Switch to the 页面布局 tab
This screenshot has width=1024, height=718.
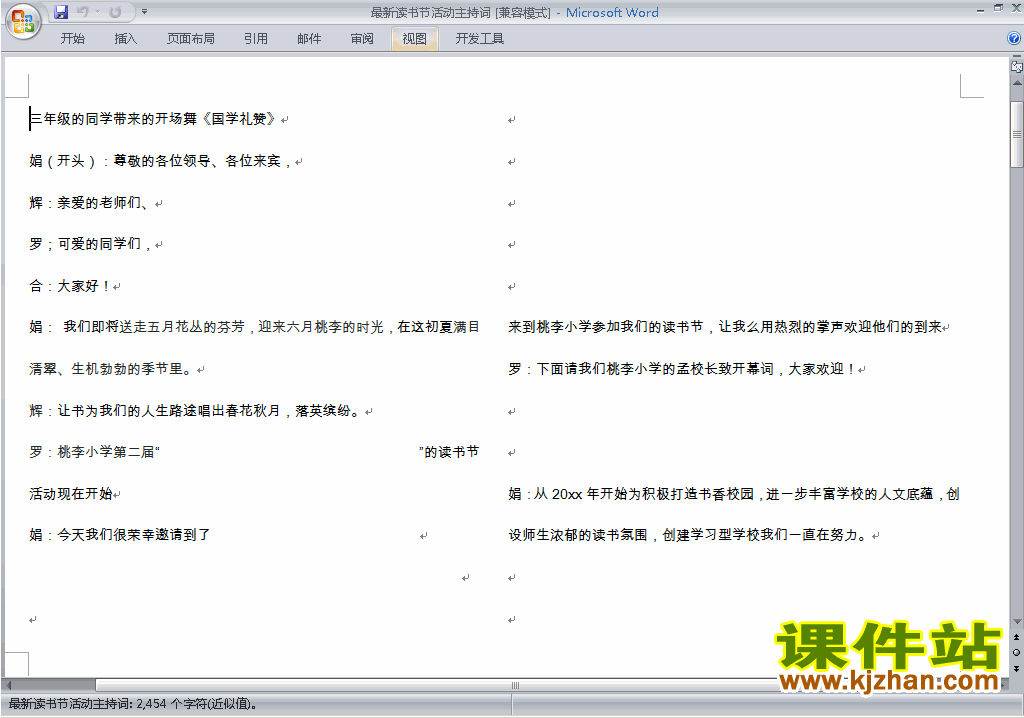tap(191, 39)
